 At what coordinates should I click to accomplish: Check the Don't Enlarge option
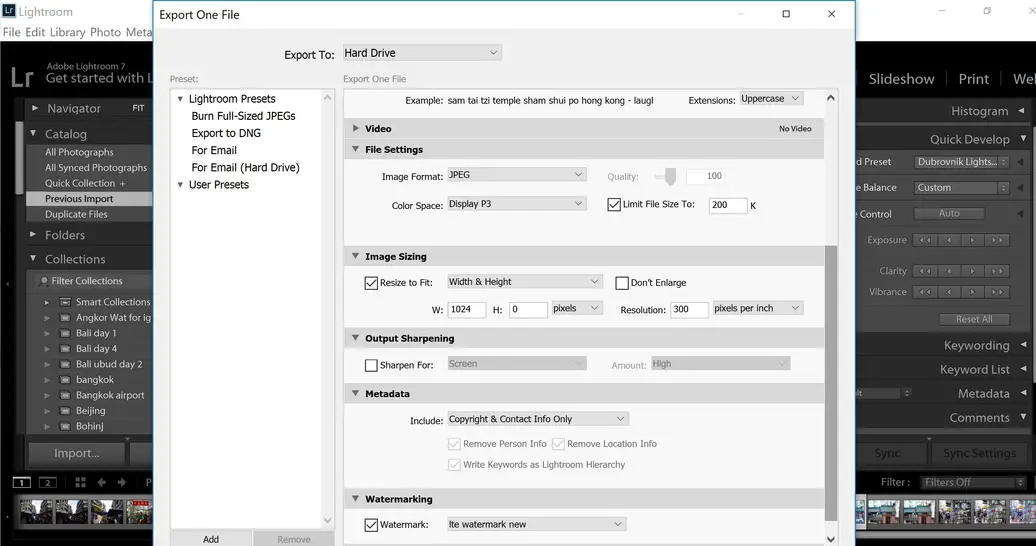622,283
